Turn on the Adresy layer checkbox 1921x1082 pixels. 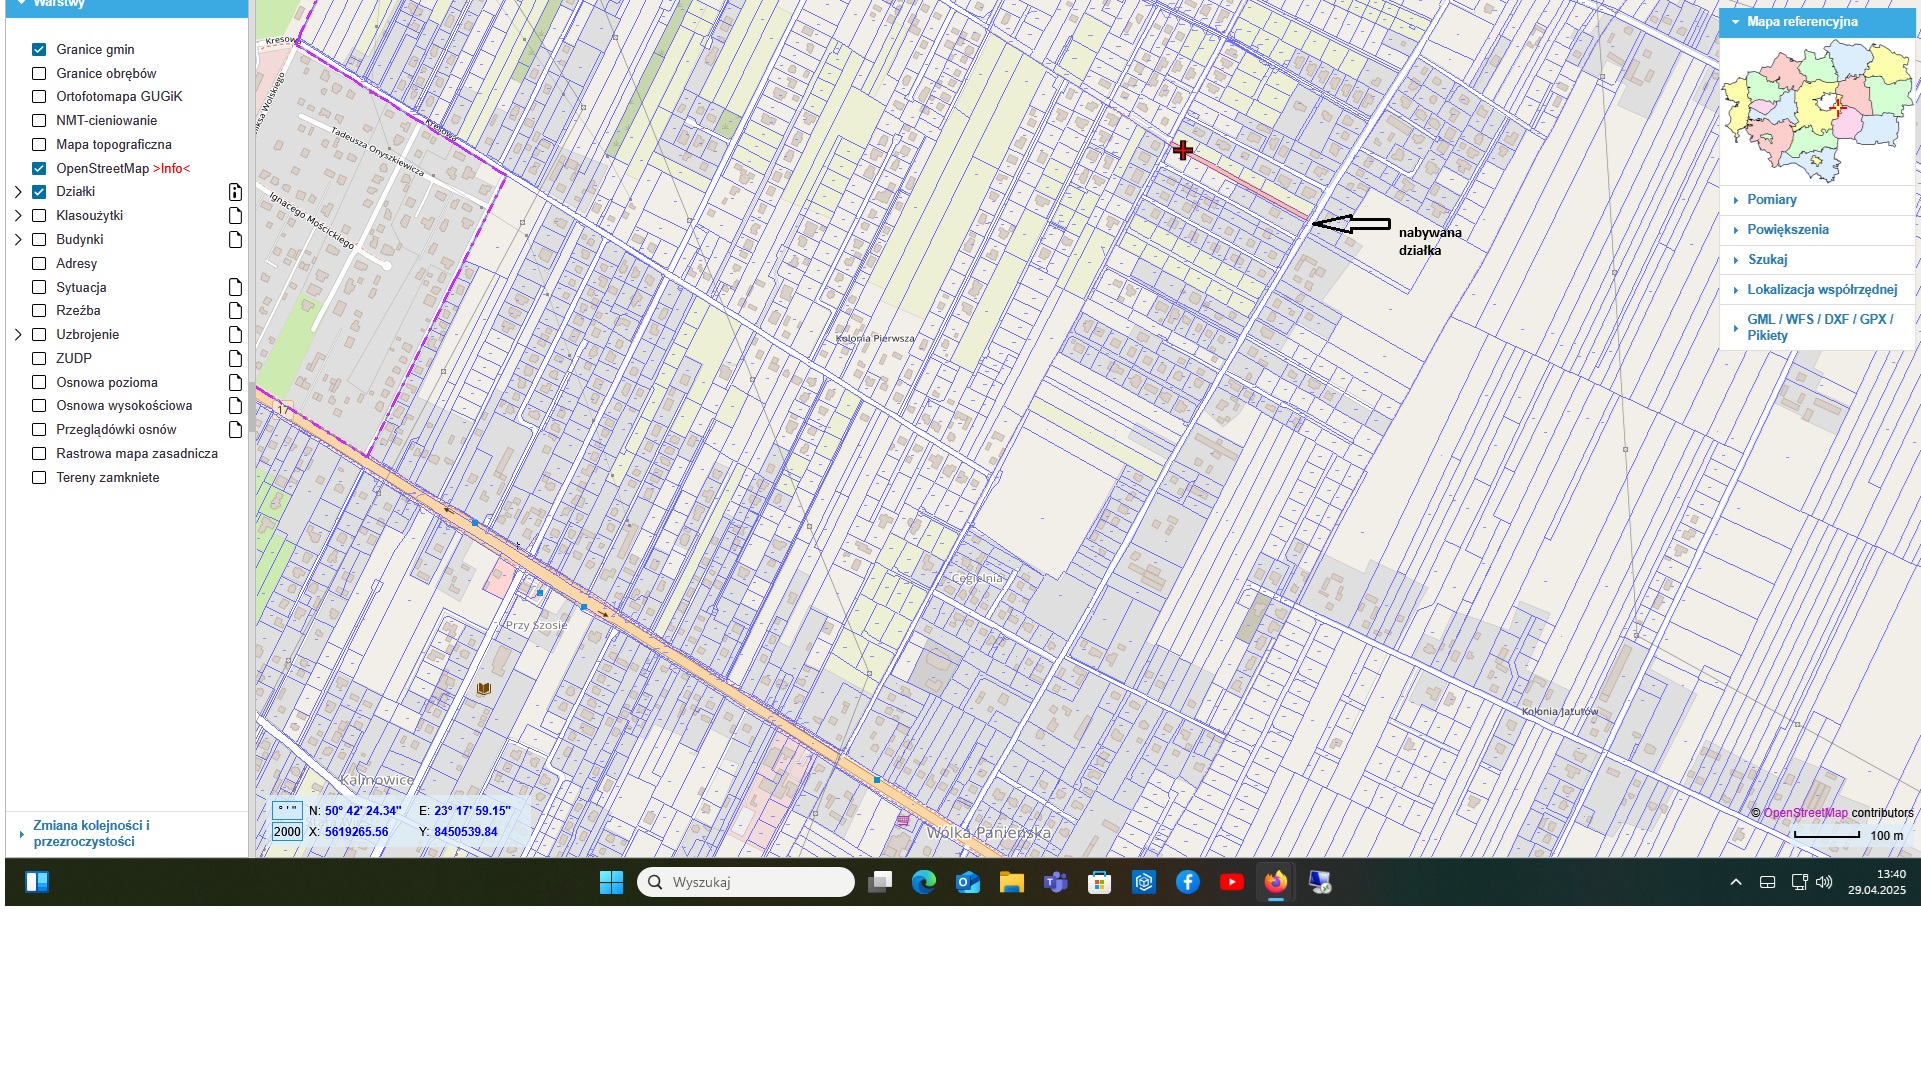pyautogui.click(x=39, y=264)
